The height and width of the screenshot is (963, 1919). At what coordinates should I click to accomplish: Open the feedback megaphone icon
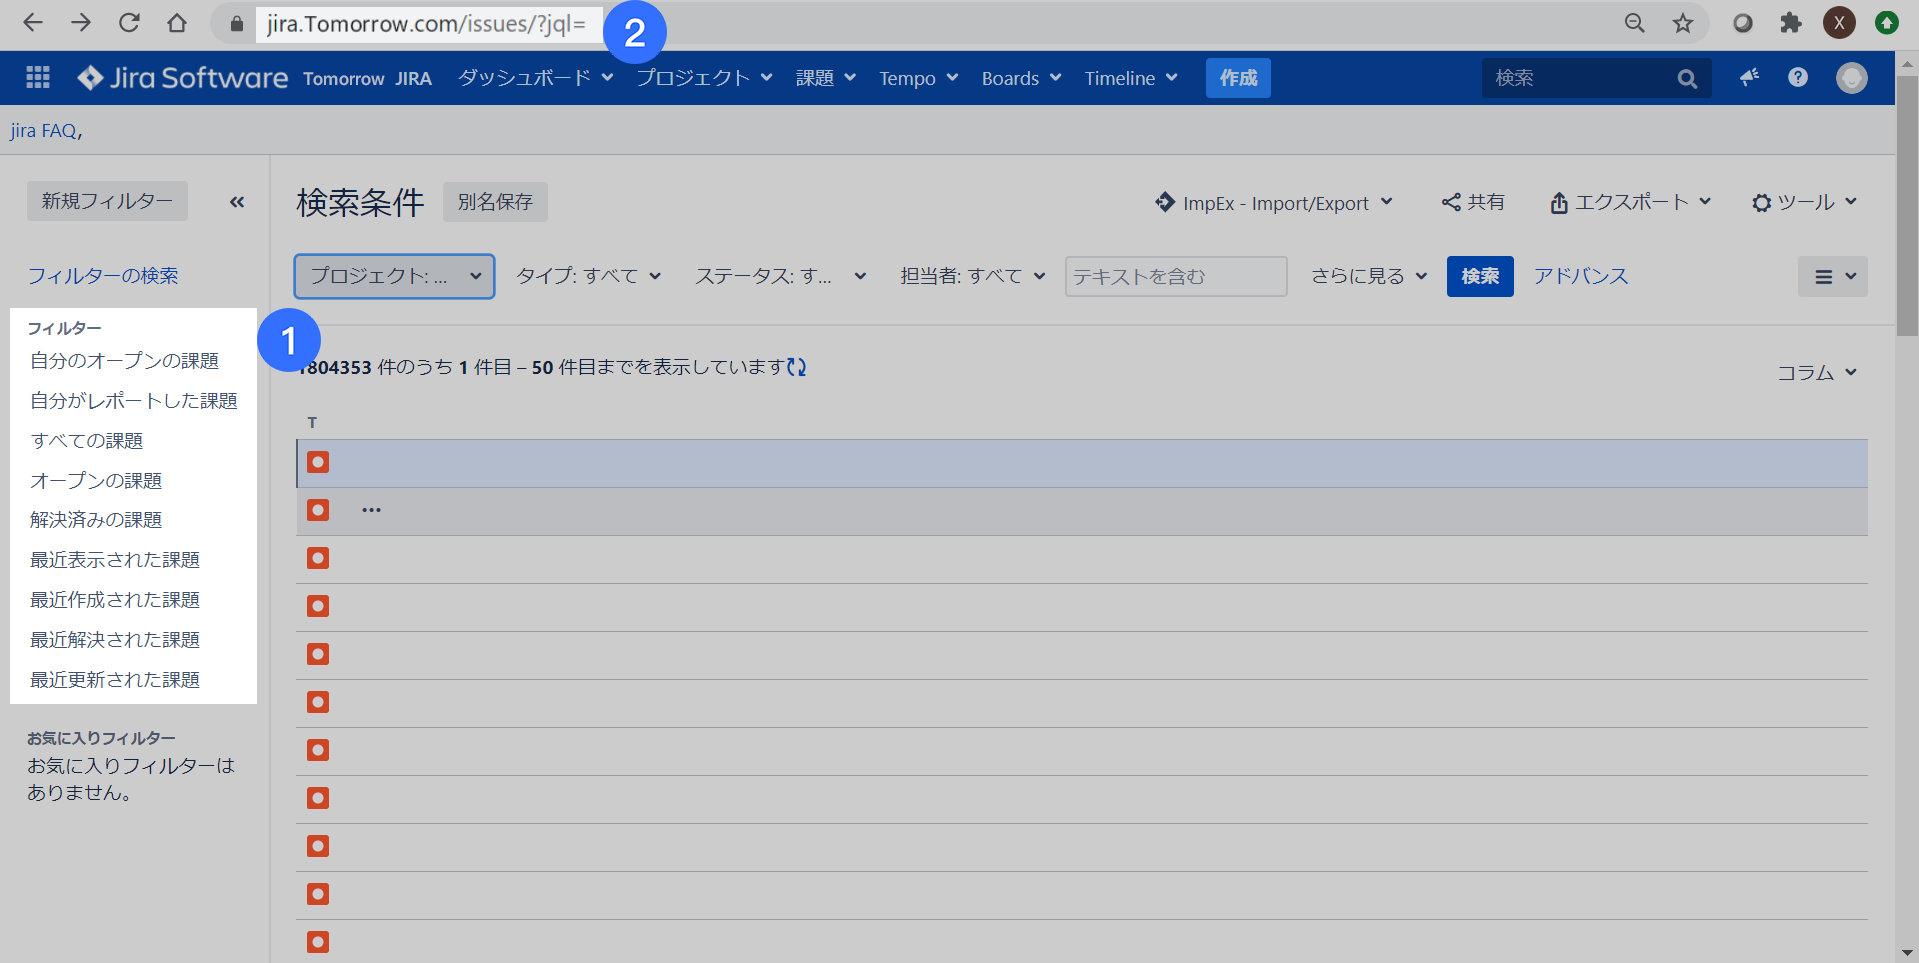tap(1748, 78)
